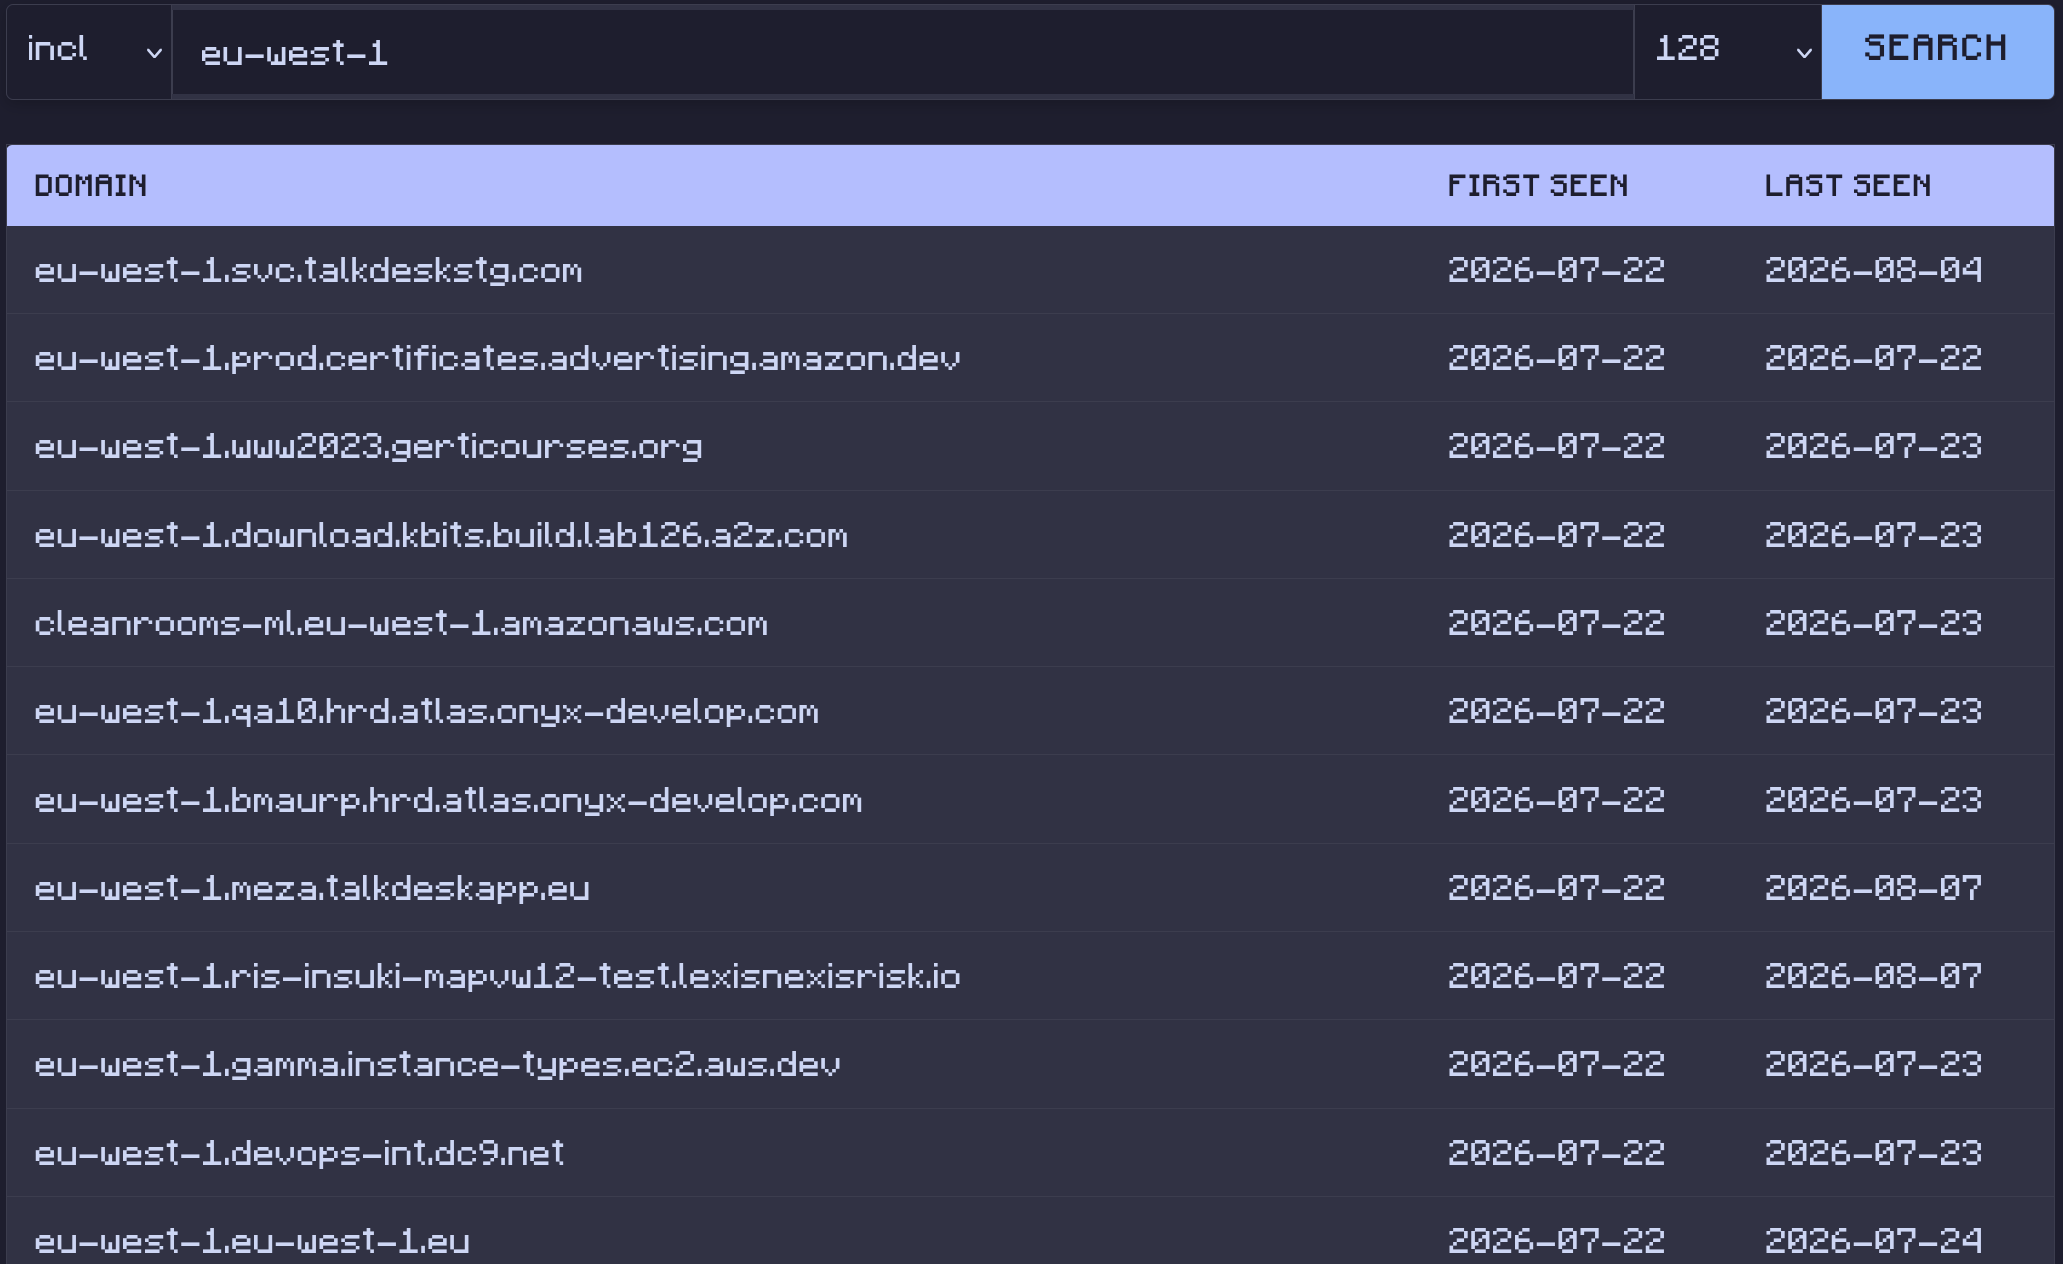Screen dimensions: 2063x1264
Task: Click the LAST SEEN column header
Action: point(1848,186)
